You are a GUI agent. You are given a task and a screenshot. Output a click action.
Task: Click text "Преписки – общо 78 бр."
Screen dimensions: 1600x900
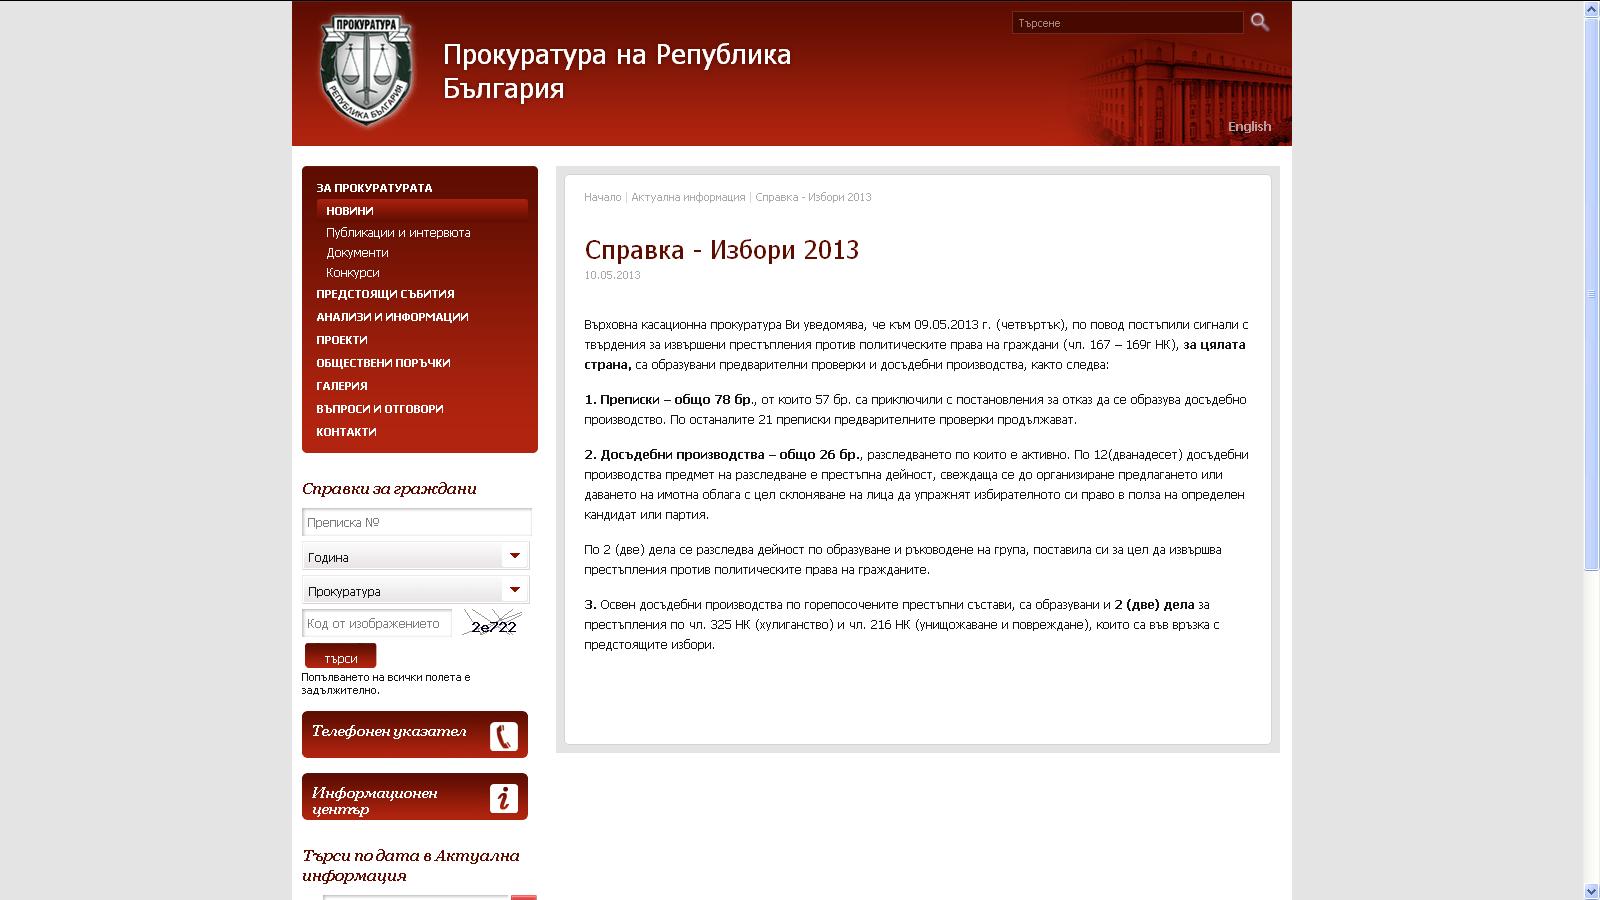coord(676,399)
